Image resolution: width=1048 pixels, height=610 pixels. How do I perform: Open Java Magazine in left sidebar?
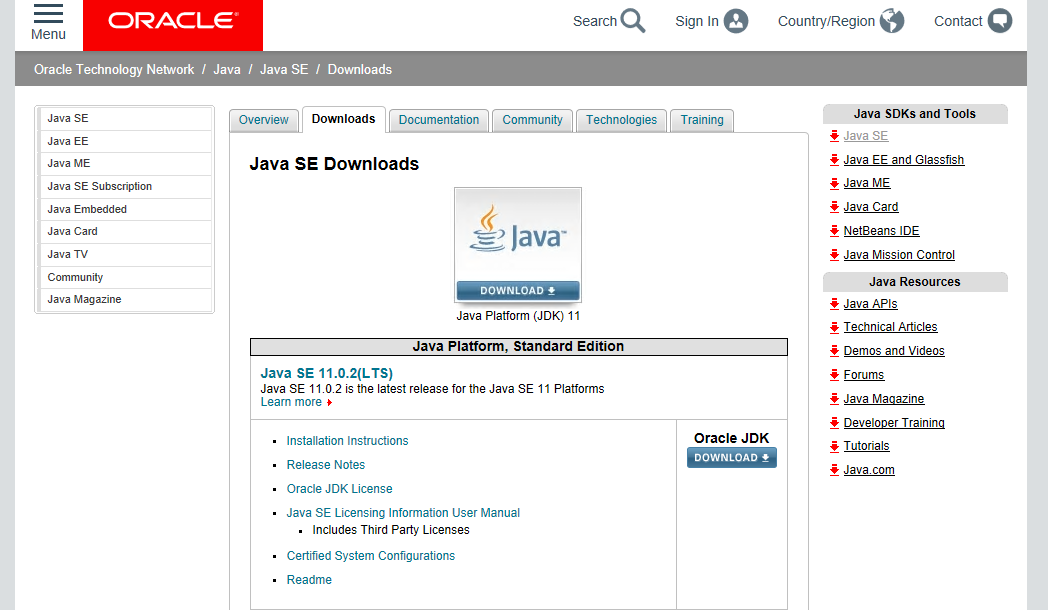(125, 300)
